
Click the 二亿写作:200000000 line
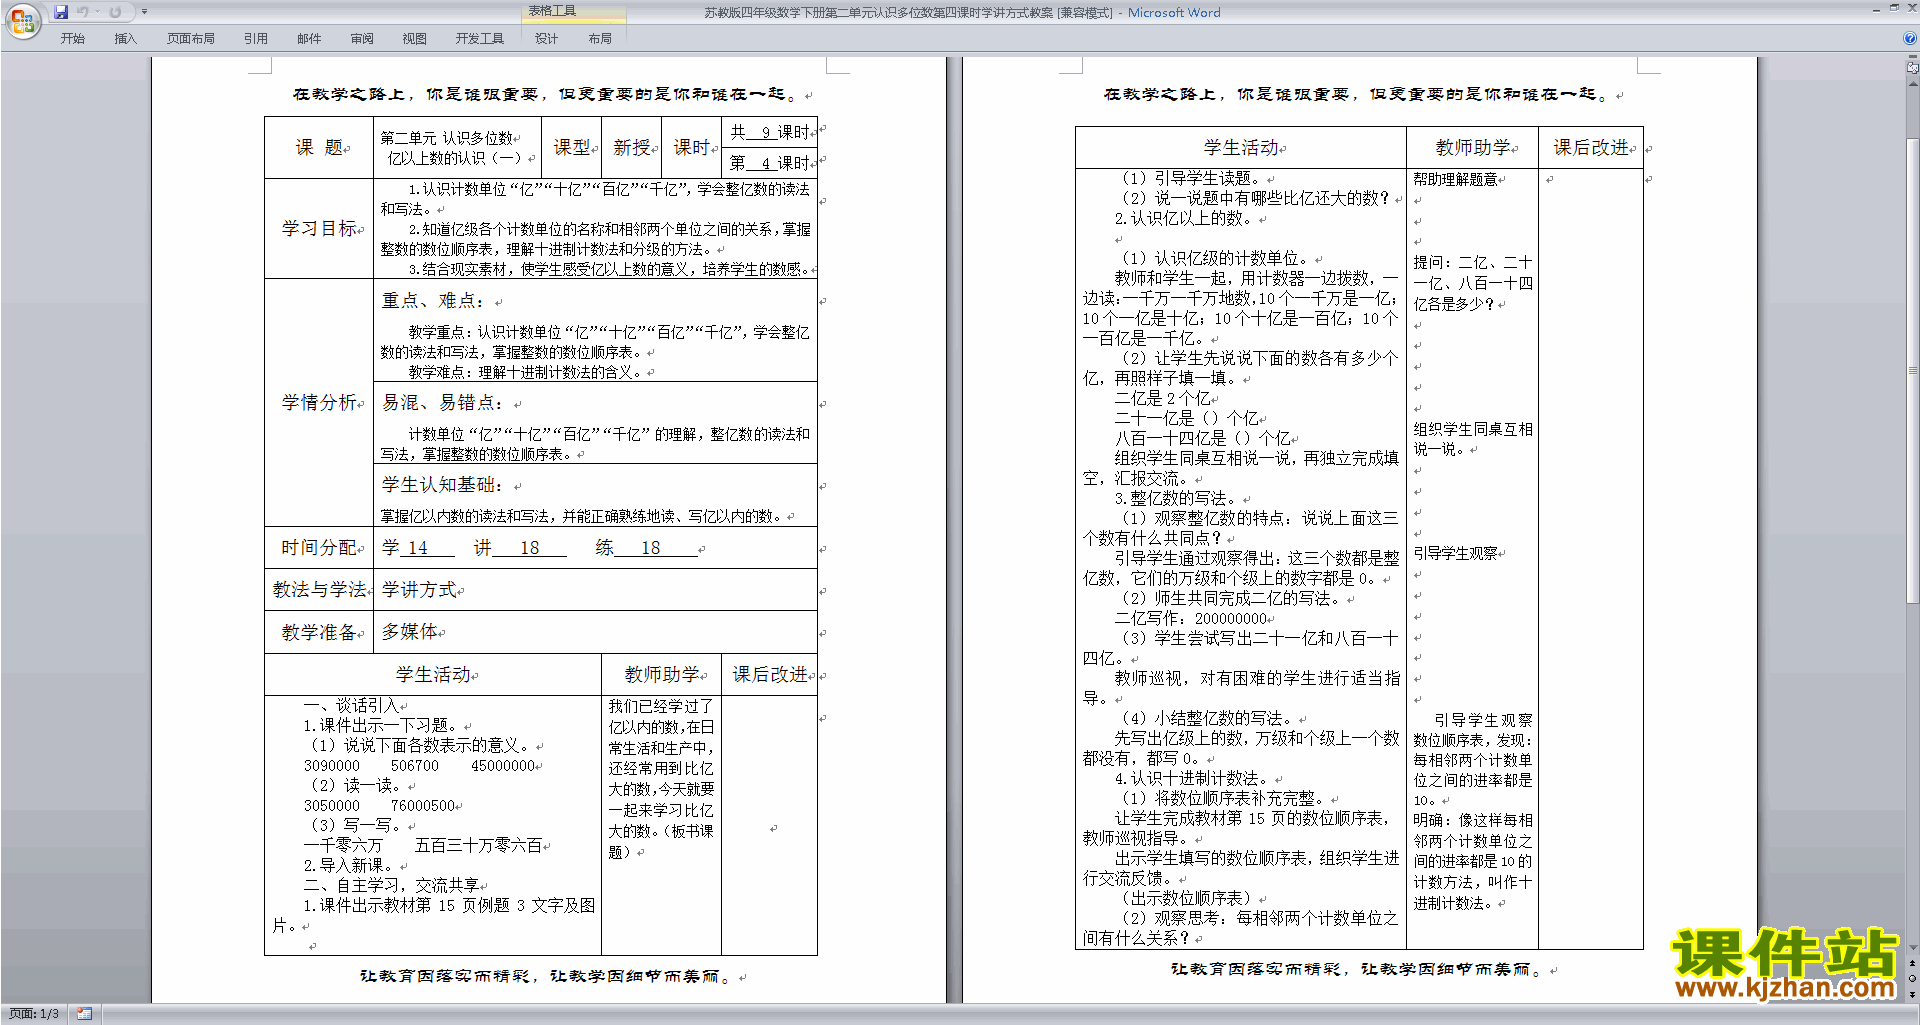(1191, 618)
